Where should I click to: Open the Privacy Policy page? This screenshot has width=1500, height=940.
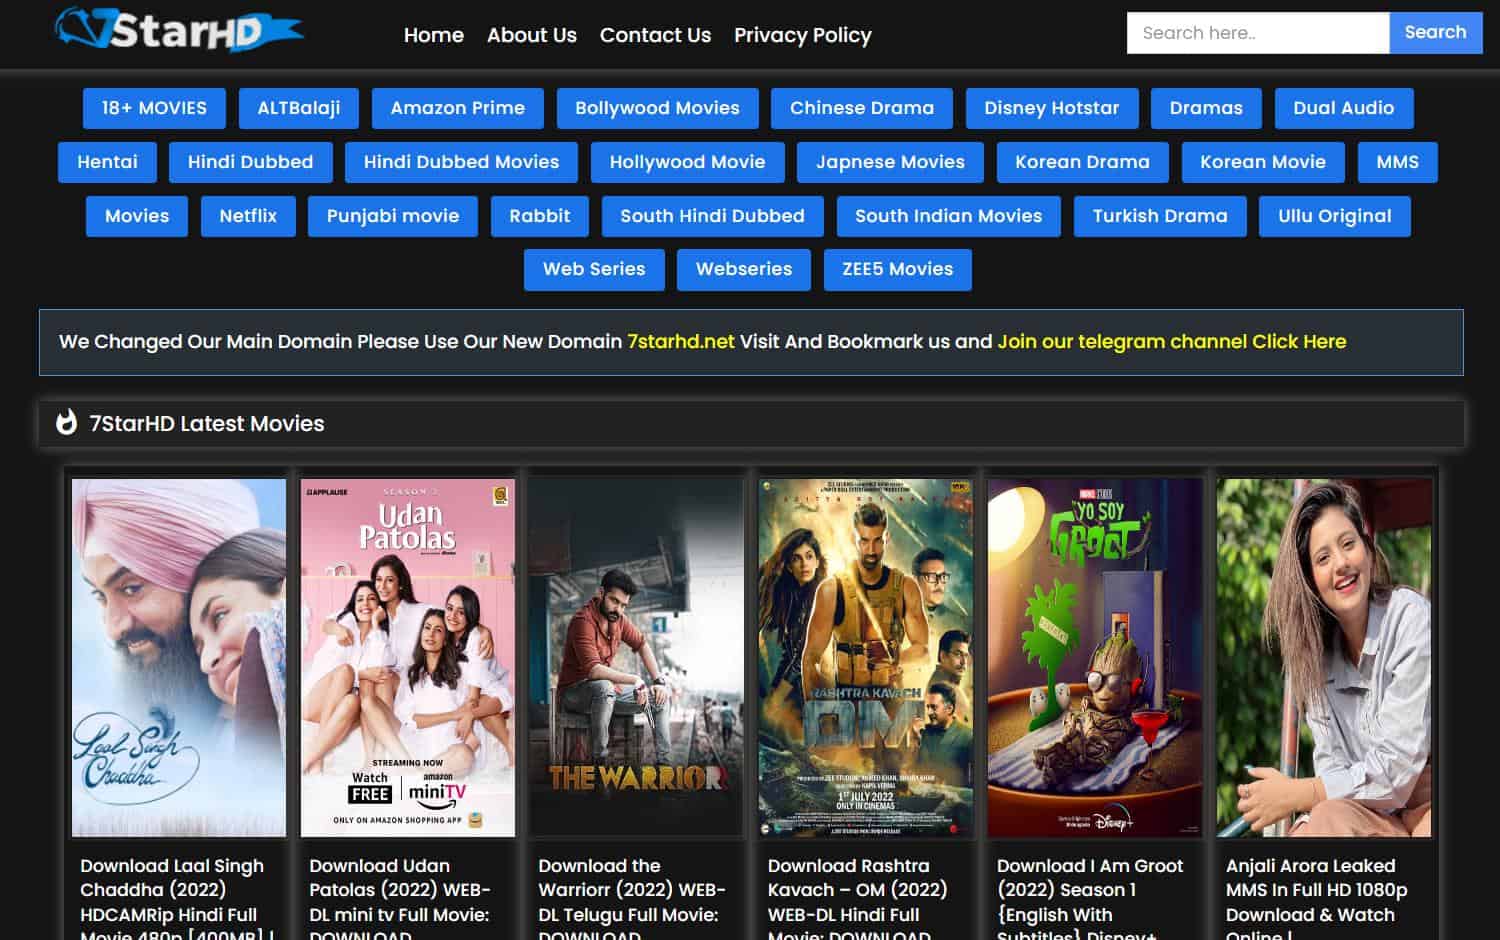point(803,35)
